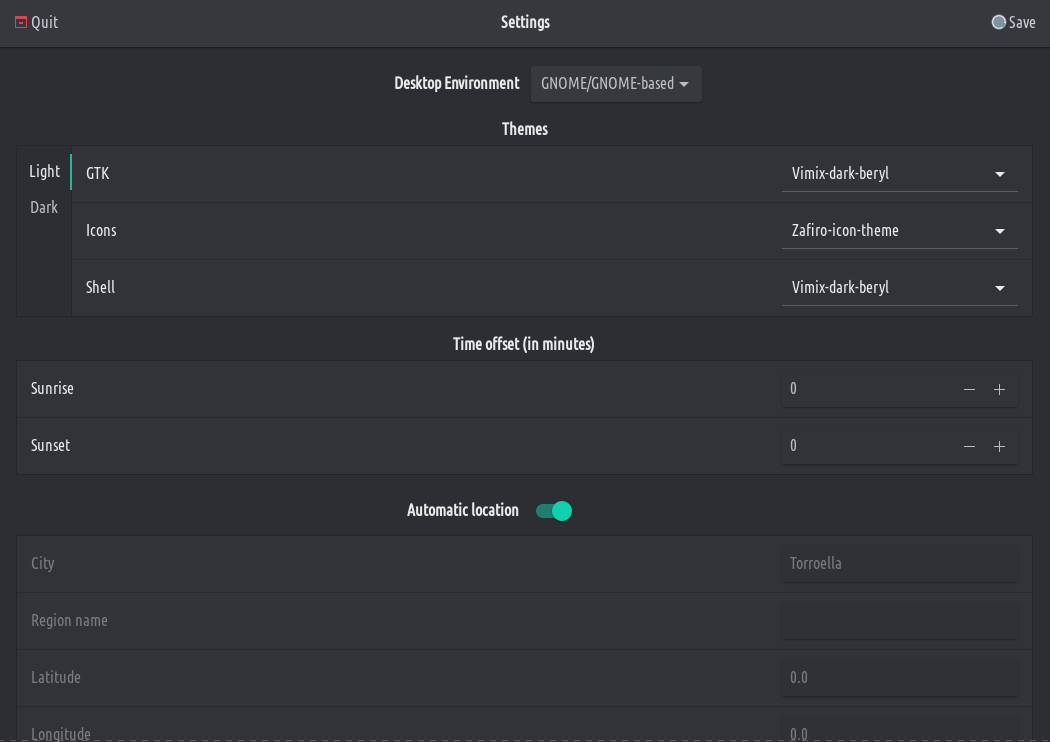
Task: Expand the Icons theme combo box
Action: (x=899, y=231)
